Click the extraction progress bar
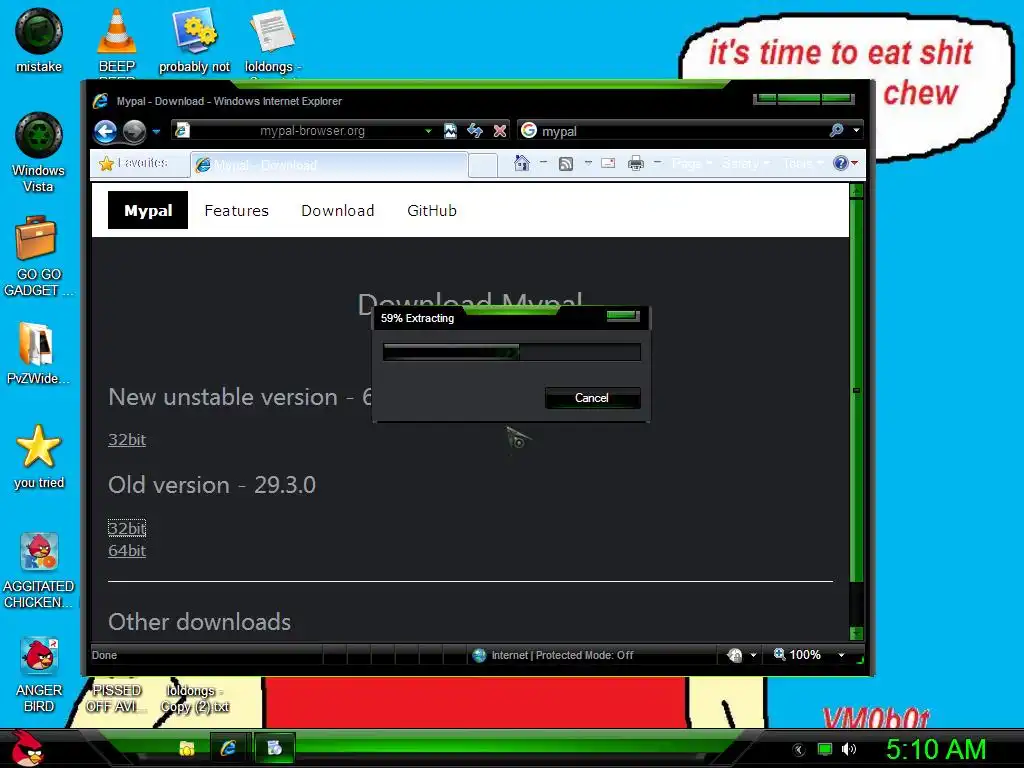The width and height of the screenshot is (1024, 768). (x=511, y=352)
